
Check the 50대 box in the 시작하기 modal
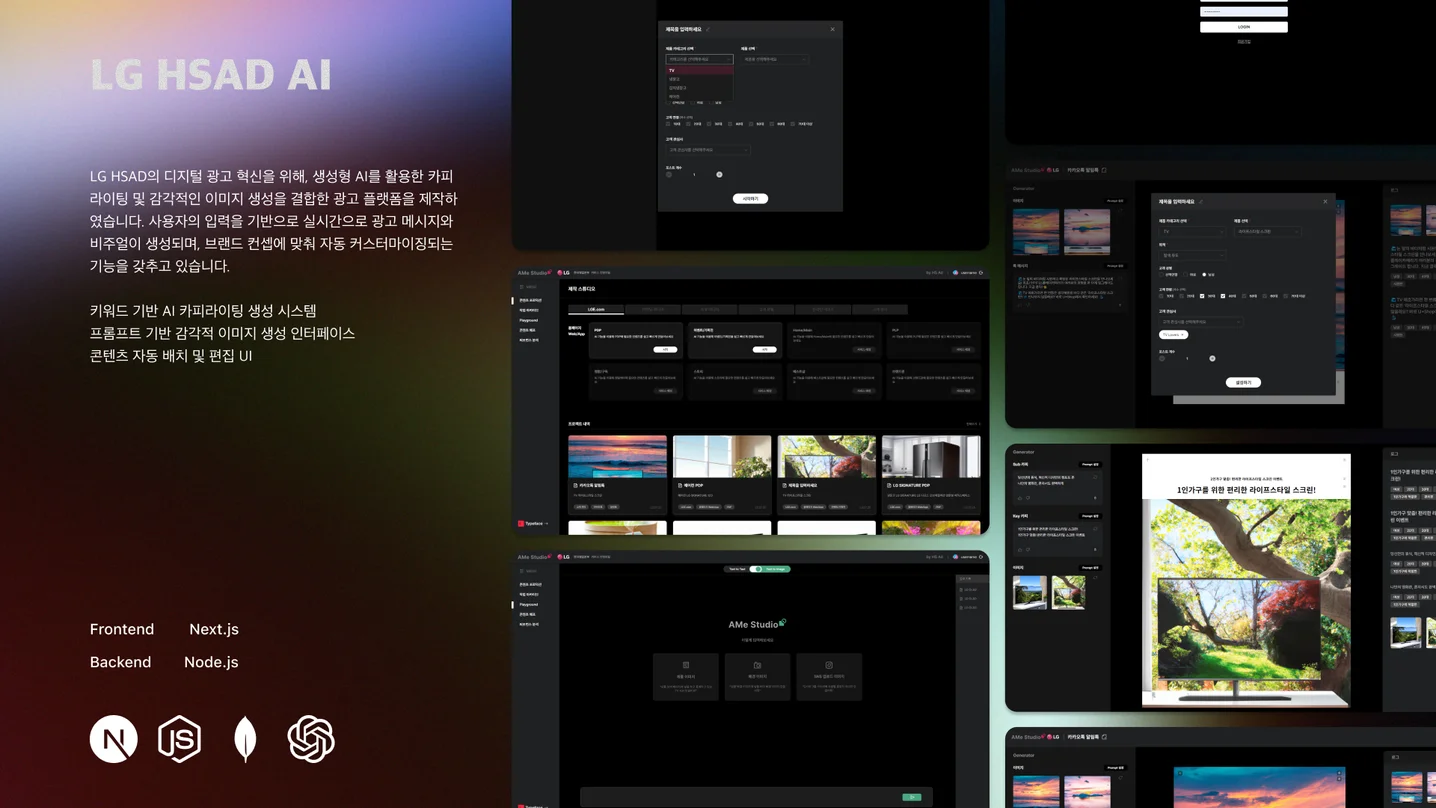click(x=751, y=124)
